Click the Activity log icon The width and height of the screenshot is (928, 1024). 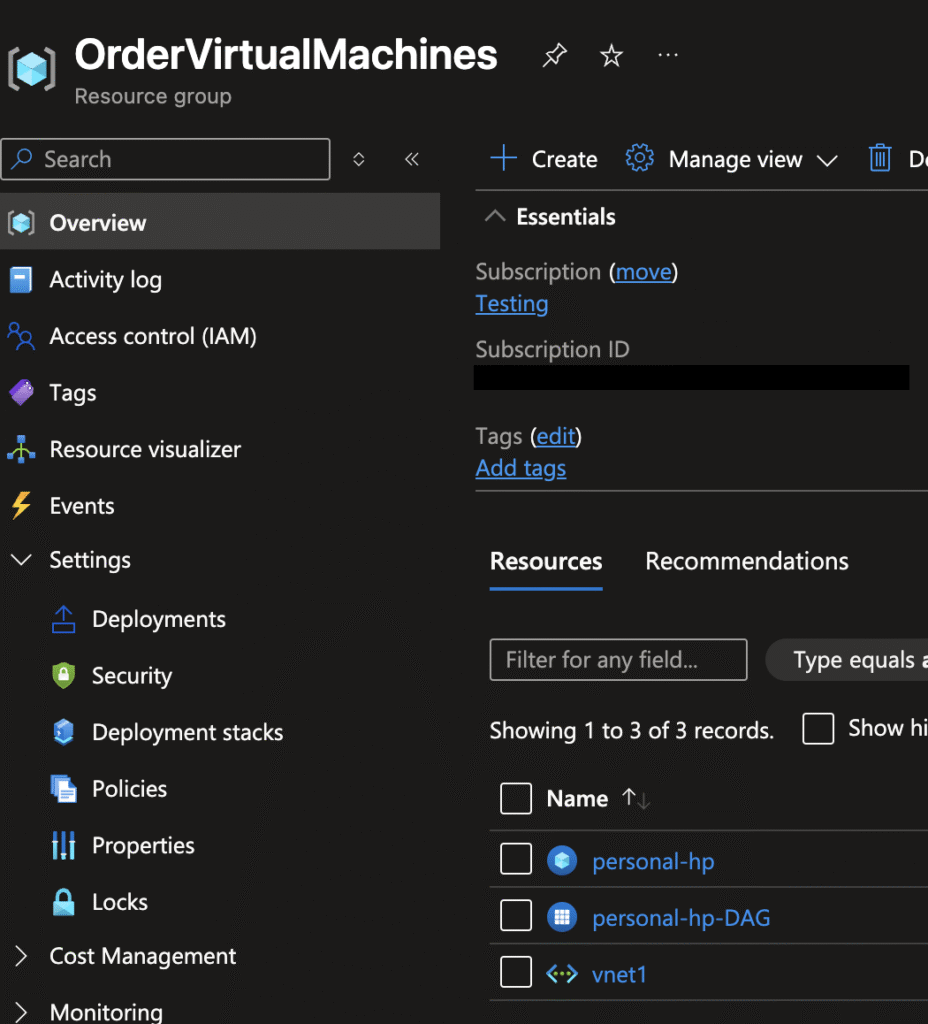[21, 280]
